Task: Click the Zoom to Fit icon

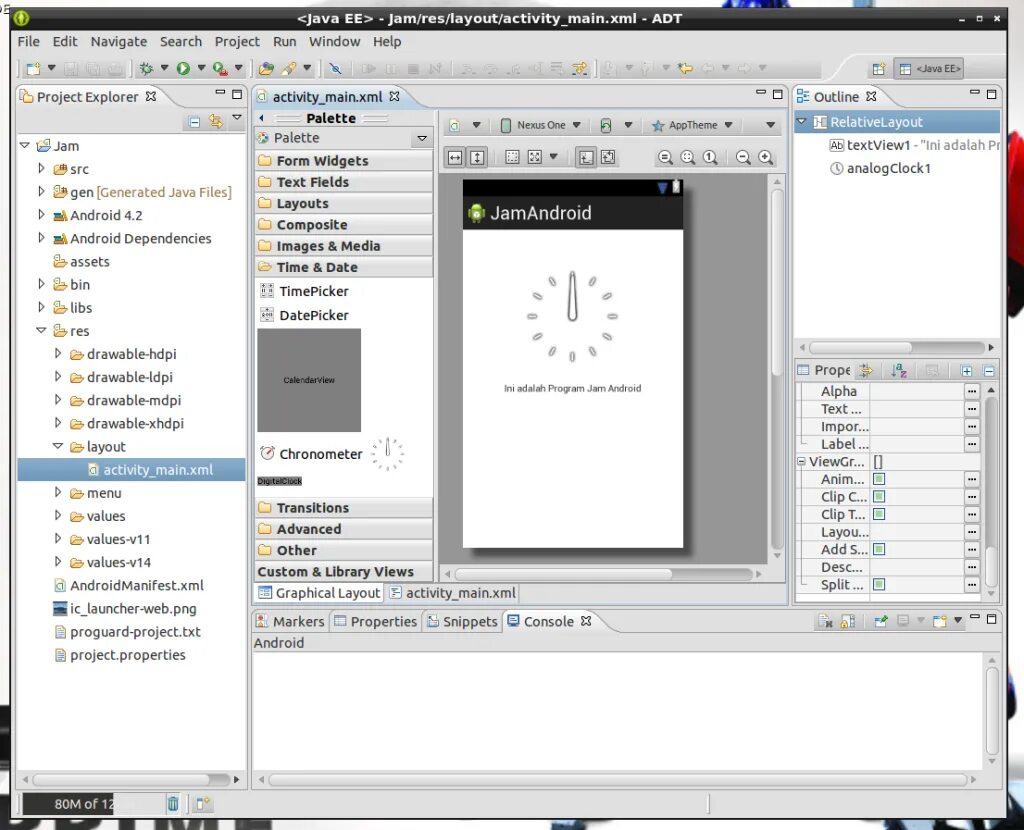Action: 688,157
